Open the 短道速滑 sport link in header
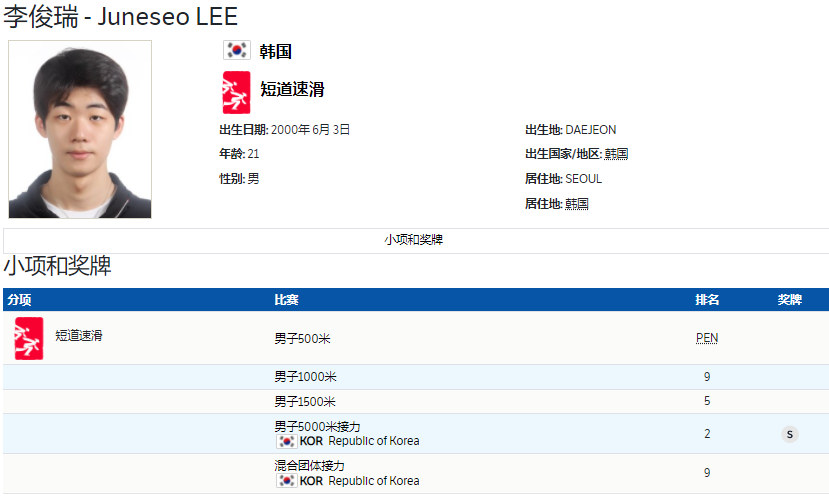 (x=292, y=89)
